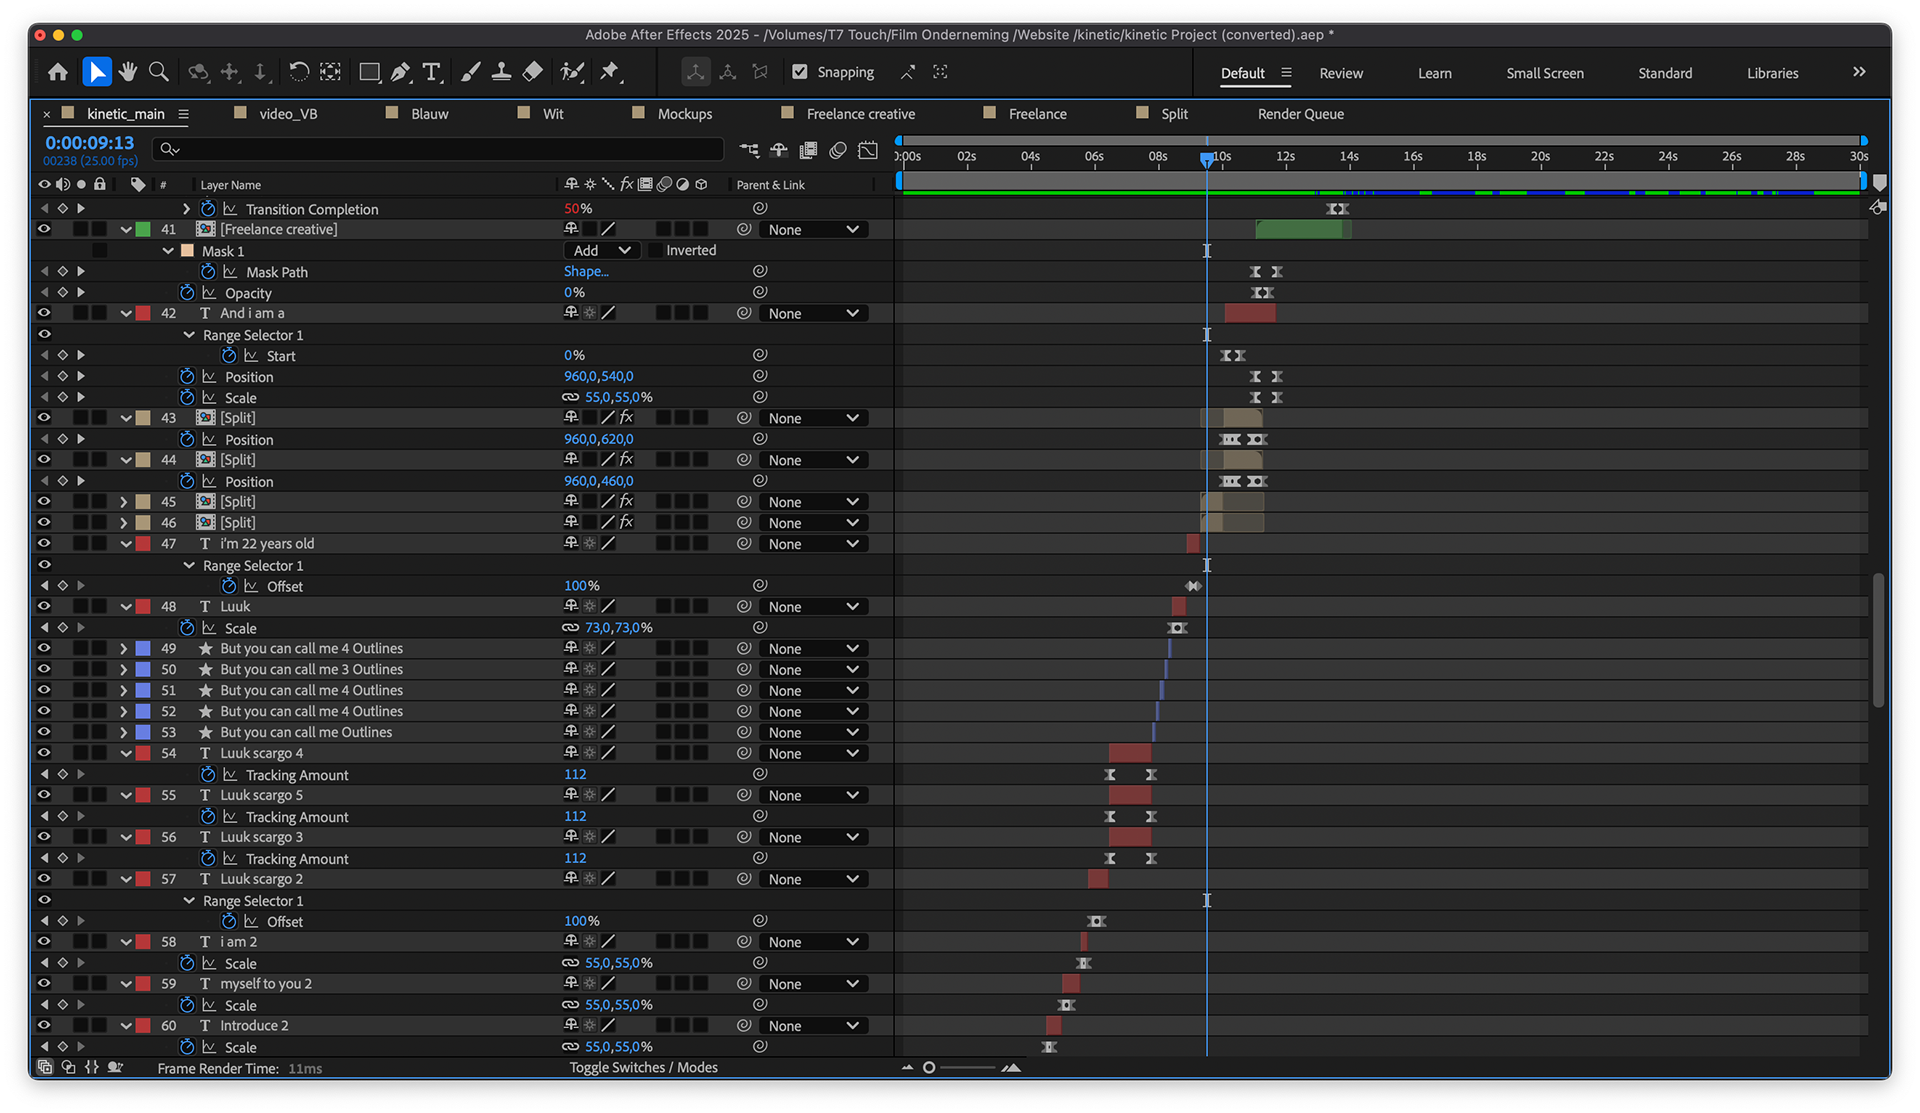Select the Pen tool

400,72
